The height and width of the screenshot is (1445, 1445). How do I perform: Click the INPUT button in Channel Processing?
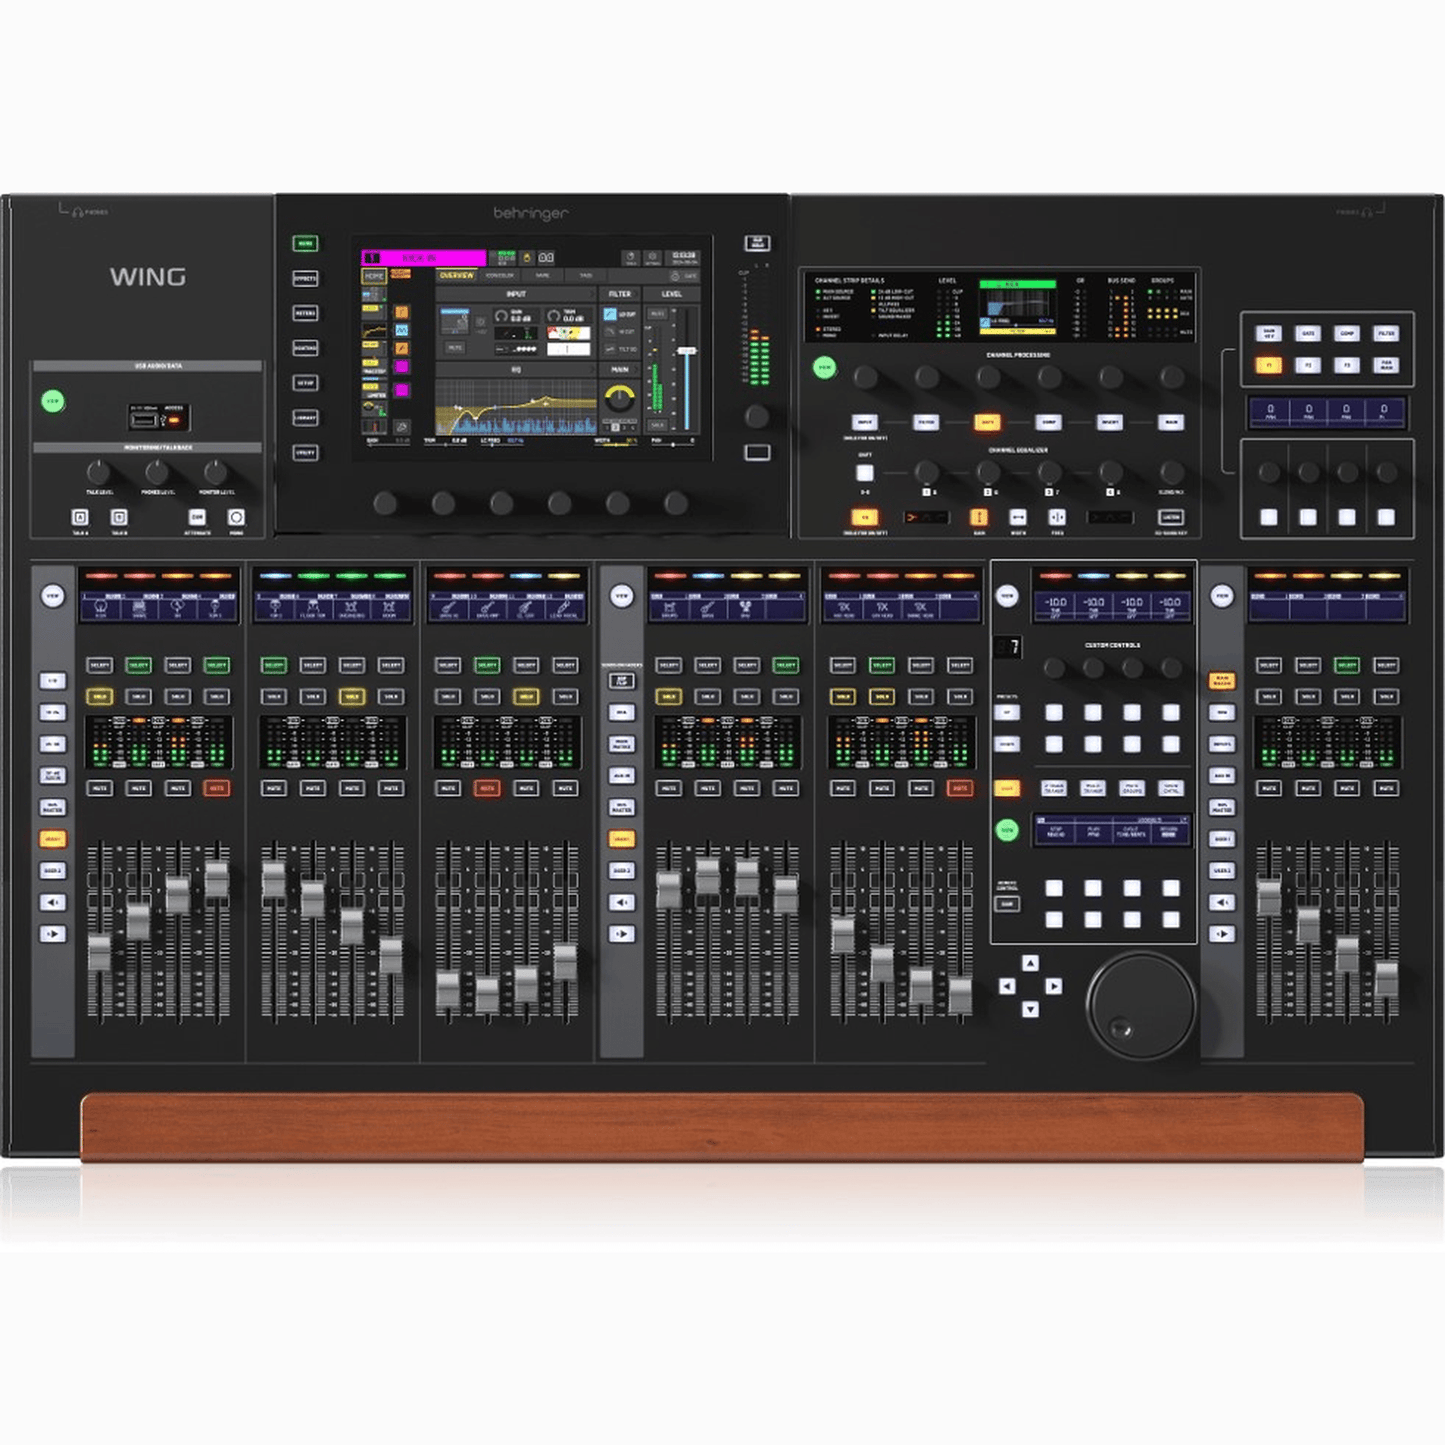coord(865,422)
